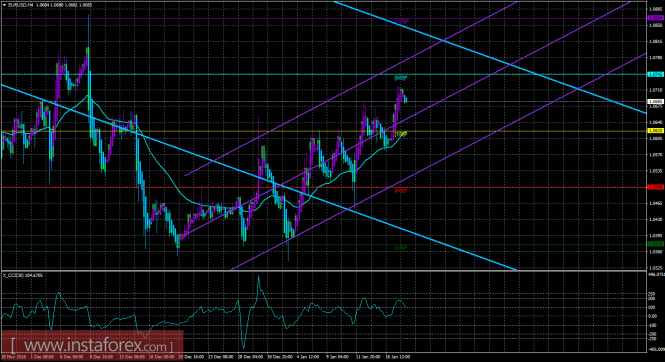The width and height of the screenshot is (665, 362).
Task: Click the purple price label on the price axis
Action: 656,18
